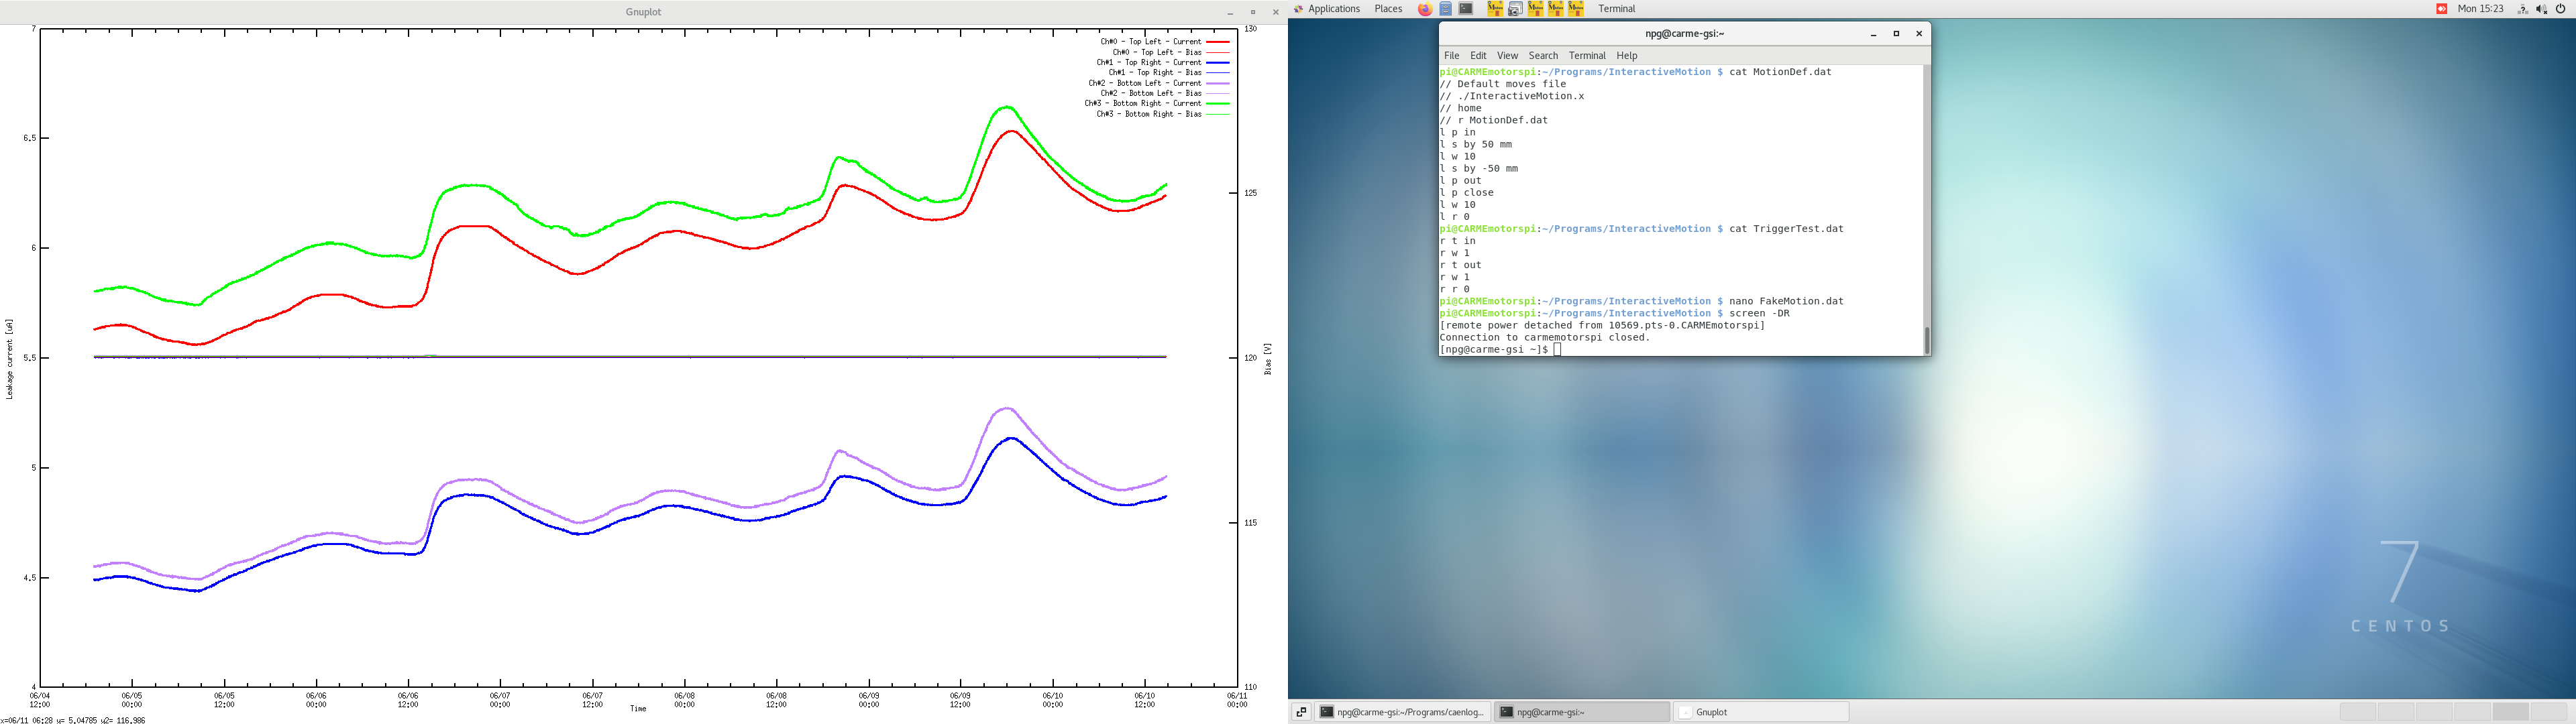Image resolution: width=2576 pixels, height=724 pixels.
Task: Click the show-desktop icon in bottom panel
Action: coord(1301,712)
